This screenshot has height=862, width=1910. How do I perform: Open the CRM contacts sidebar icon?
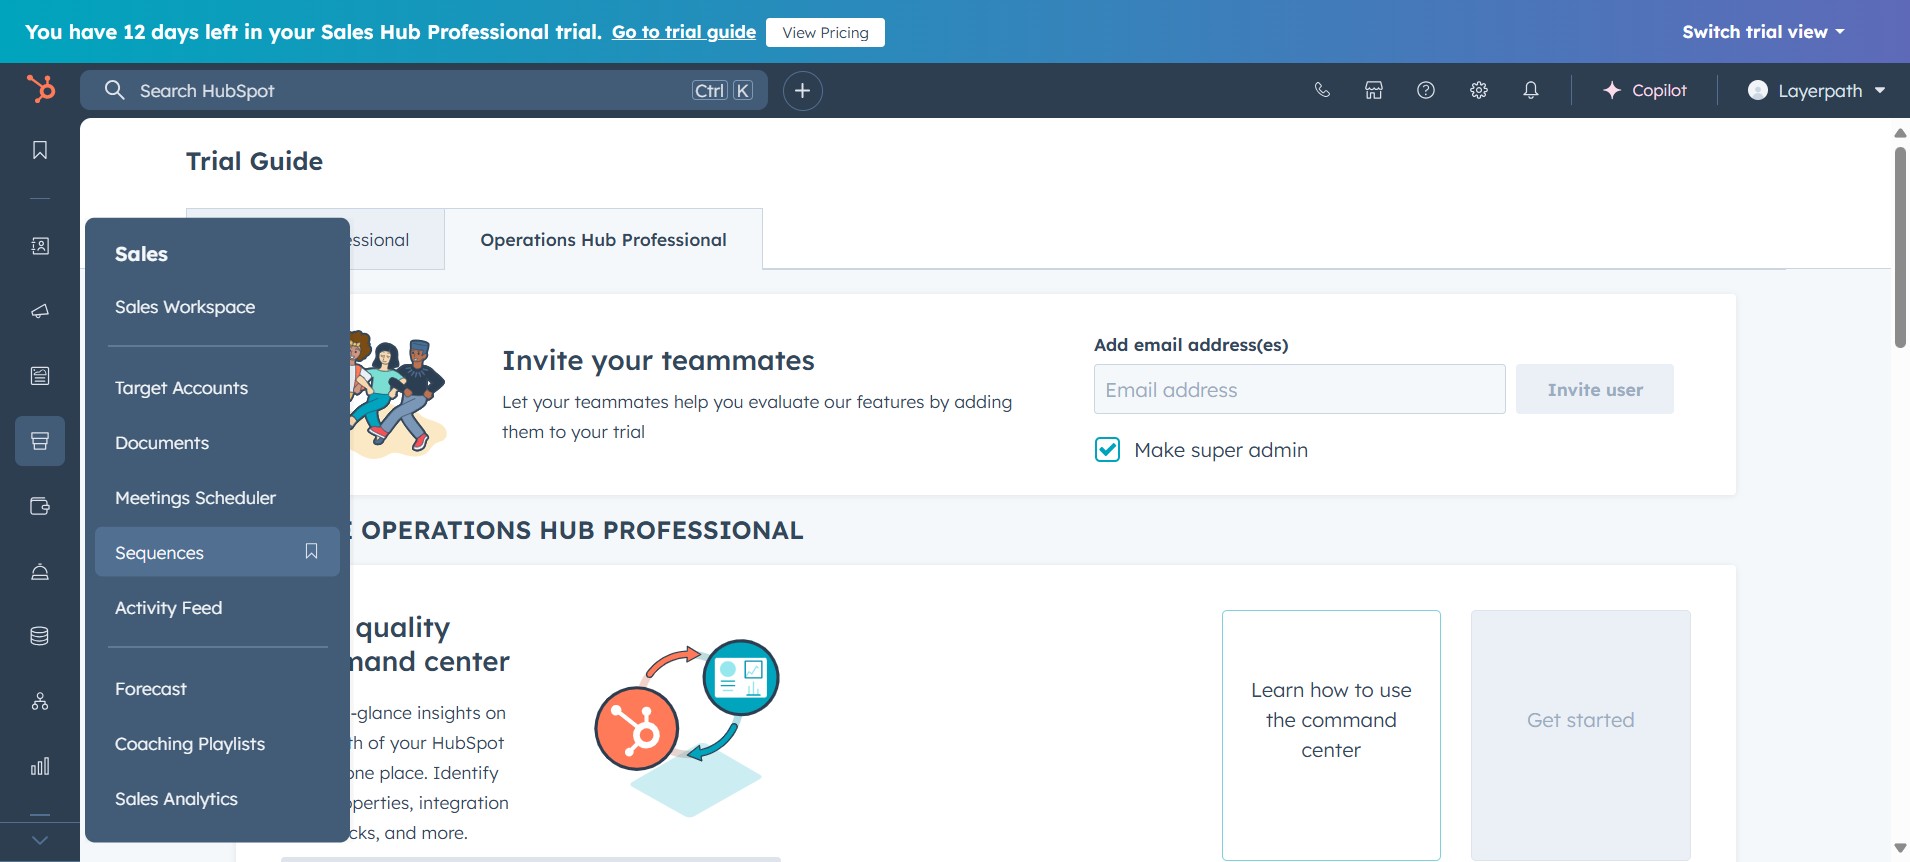pos(40,246)
